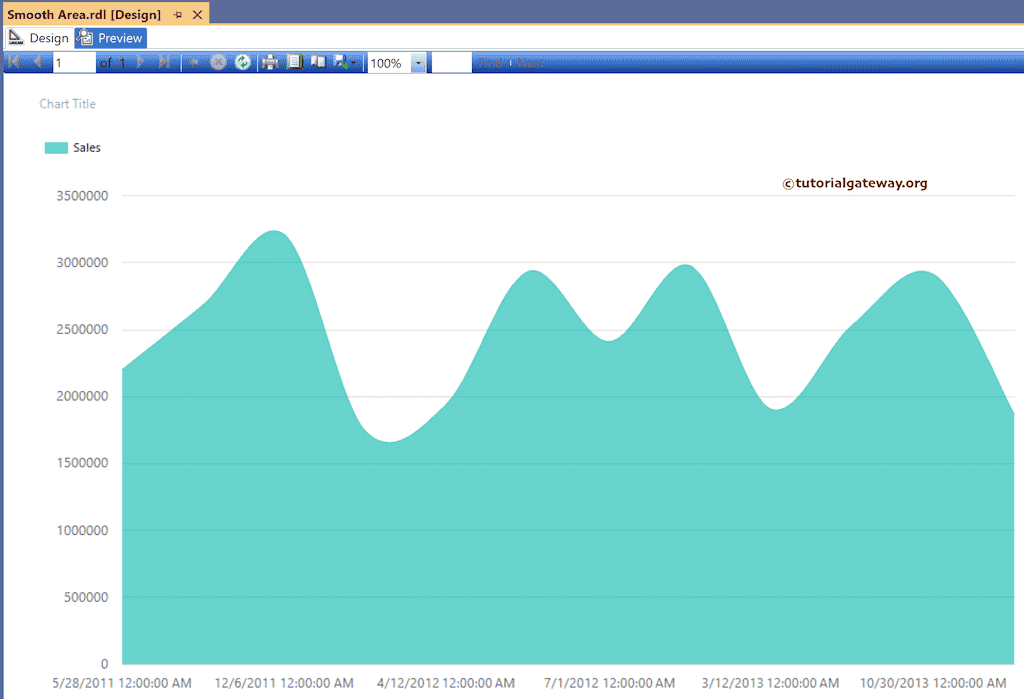Switch to the Design tab
This screenshot has height=699, width=1024.
[39, 38]
